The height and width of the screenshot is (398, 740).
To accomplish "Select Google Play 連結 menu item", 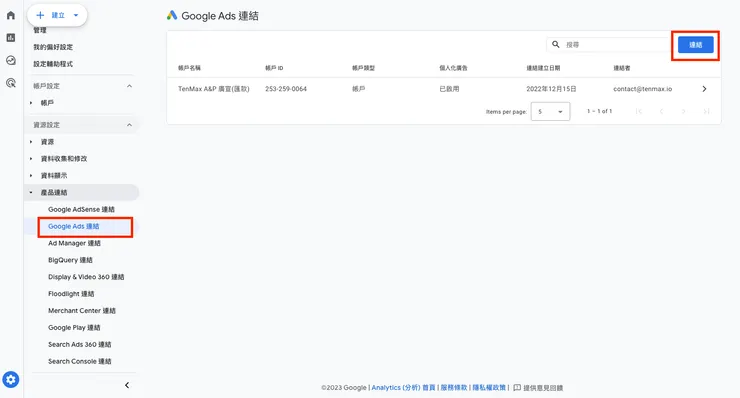I will pos(74,328).
